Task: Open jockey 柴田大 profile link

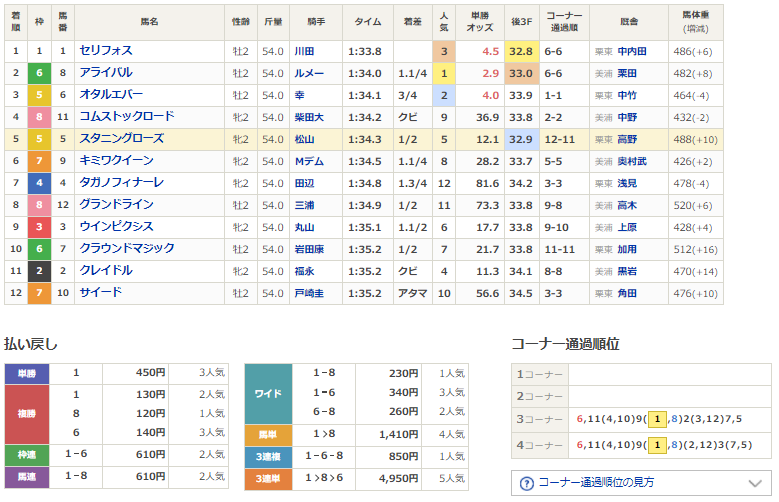Action: pos(309,117)
